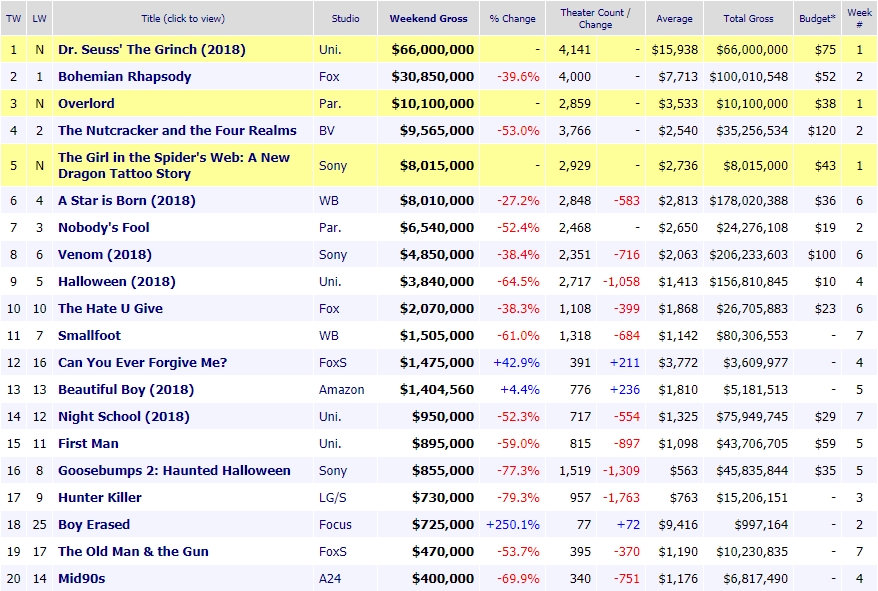Click the -1,763 theater change value
This screenshot has height=591, width=878.
point(621,497)
